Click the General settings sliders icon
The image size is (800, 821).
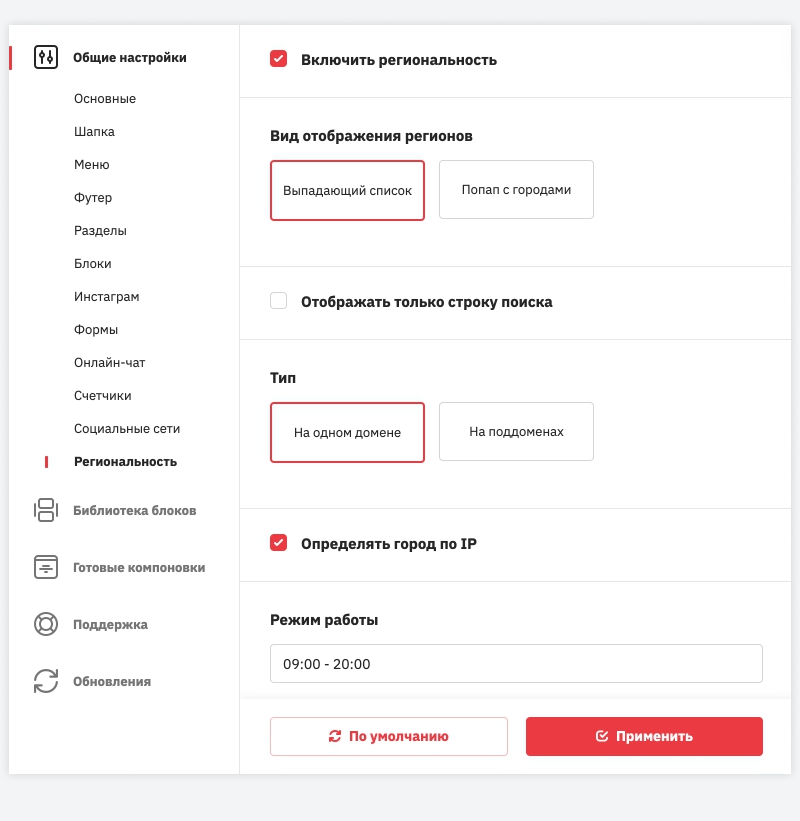46,57
